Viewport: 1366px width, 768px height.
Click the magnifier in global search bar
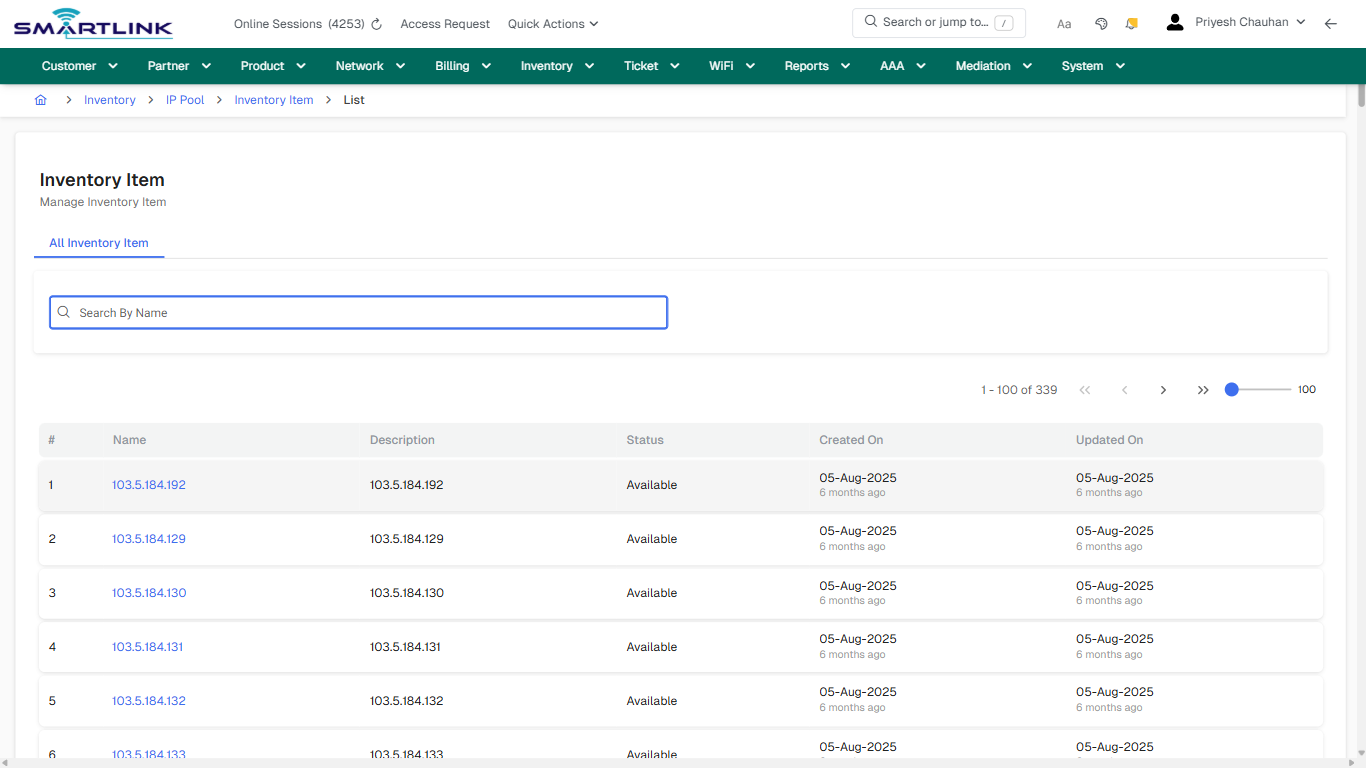coord(869,22)
